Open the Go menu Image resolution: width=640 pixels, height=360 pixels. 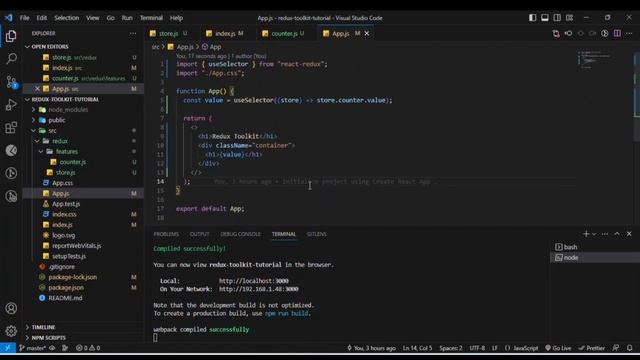coord(111,18)
